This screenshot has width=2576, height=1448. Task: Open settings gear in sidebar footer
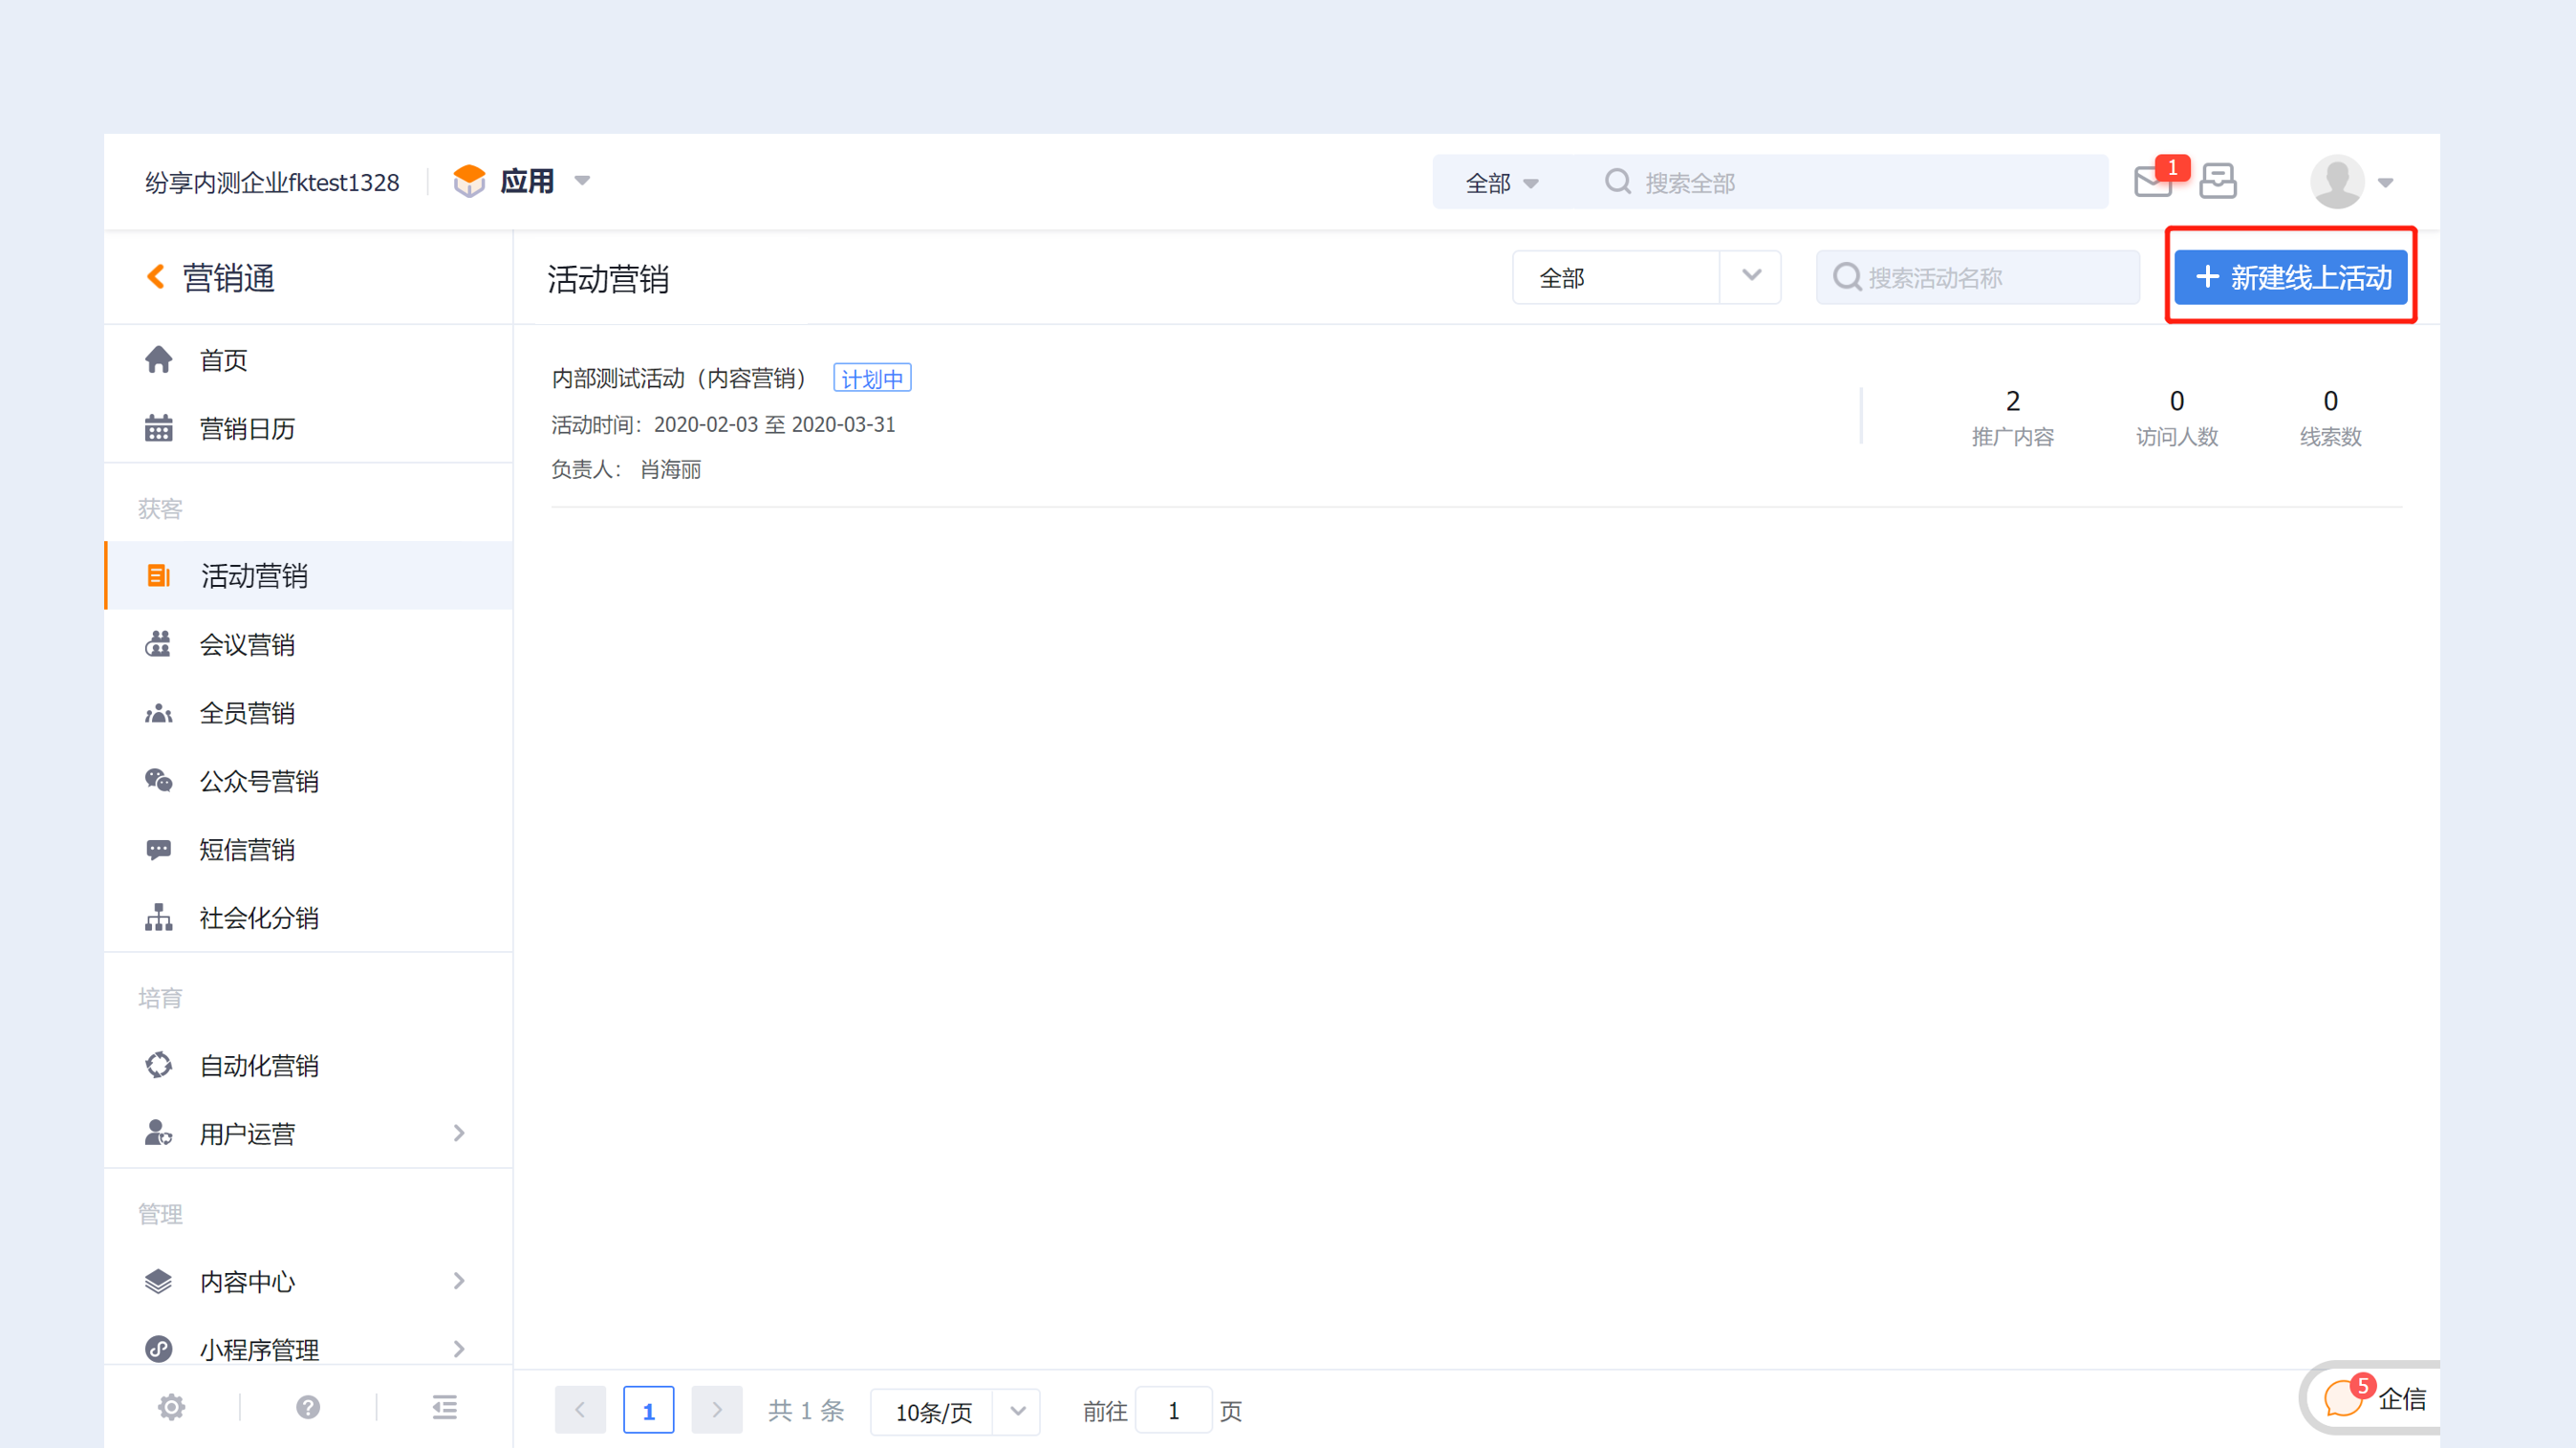click(x=172, y=1408)
